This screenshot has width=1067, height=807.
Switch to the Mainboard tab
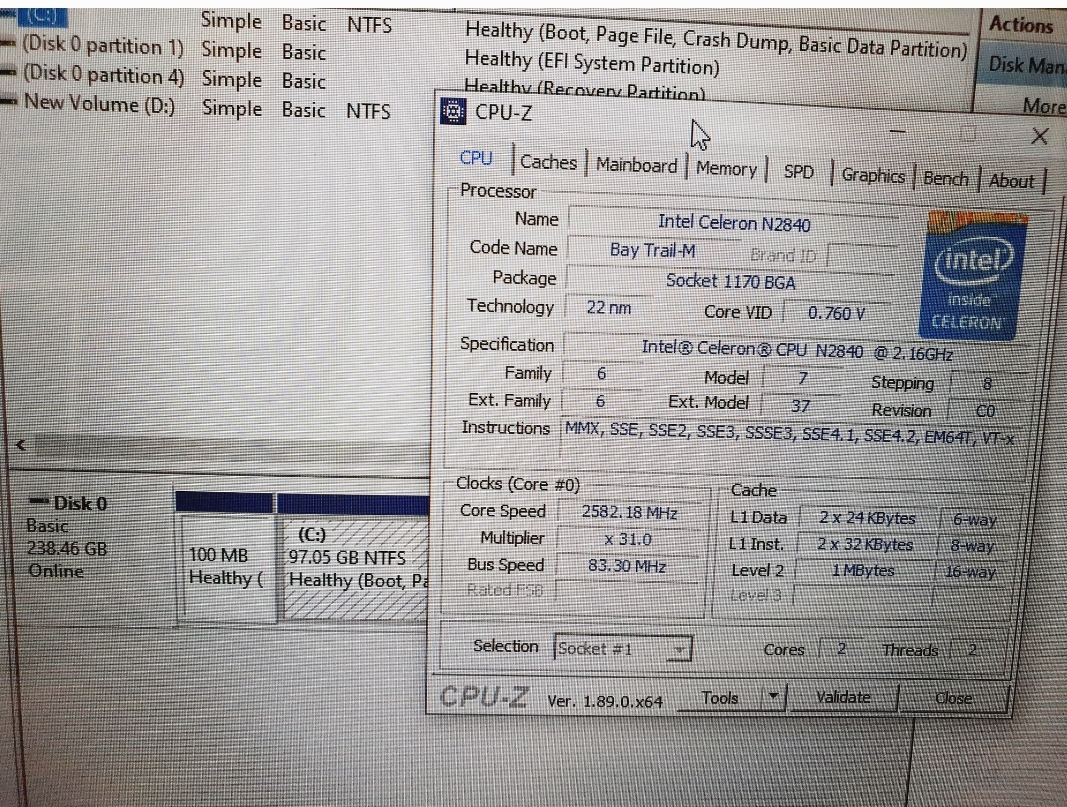pyautogui.click(x=636, y=166)
